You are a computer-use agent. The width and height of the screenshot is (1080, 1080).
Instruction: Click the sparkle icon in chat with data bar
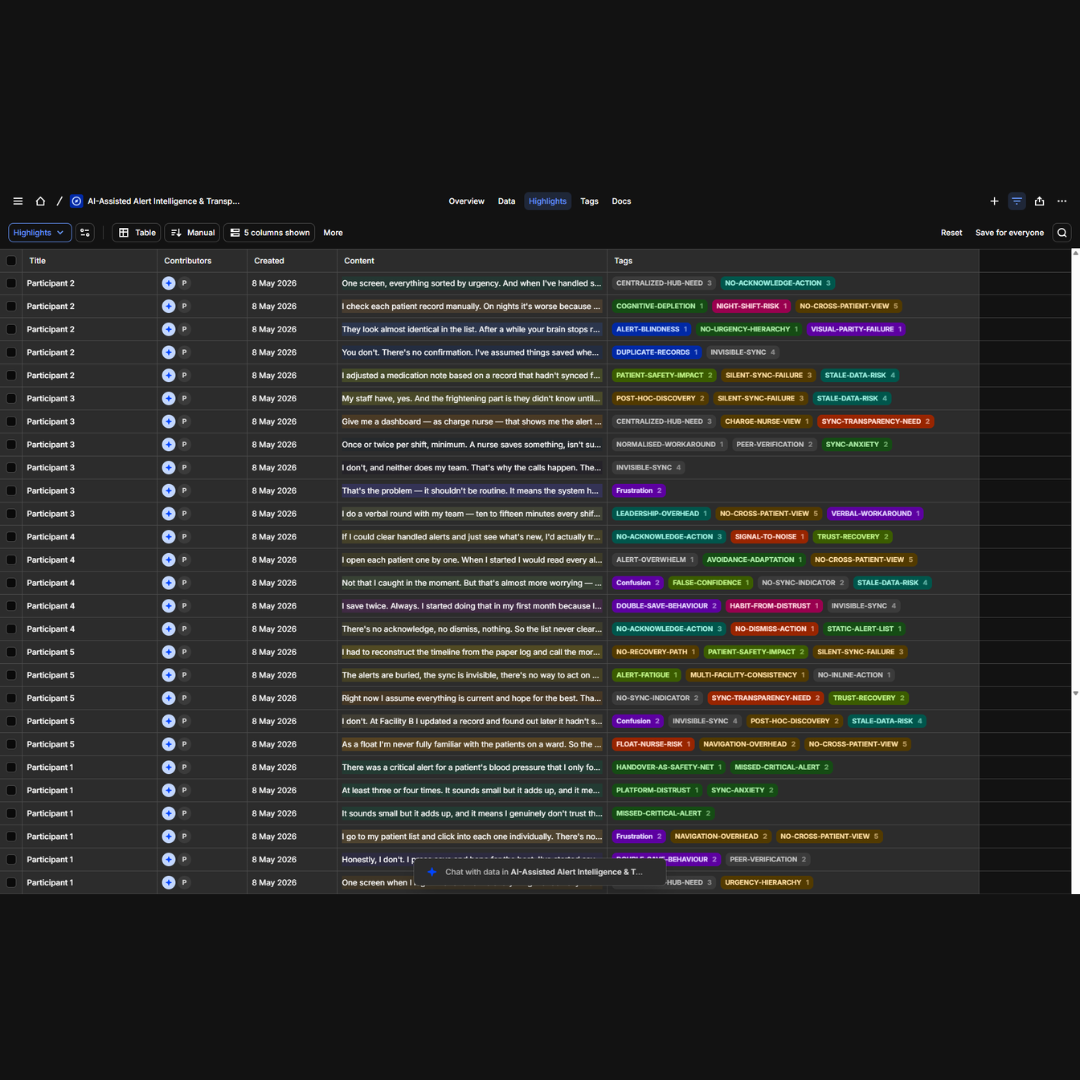432,872
